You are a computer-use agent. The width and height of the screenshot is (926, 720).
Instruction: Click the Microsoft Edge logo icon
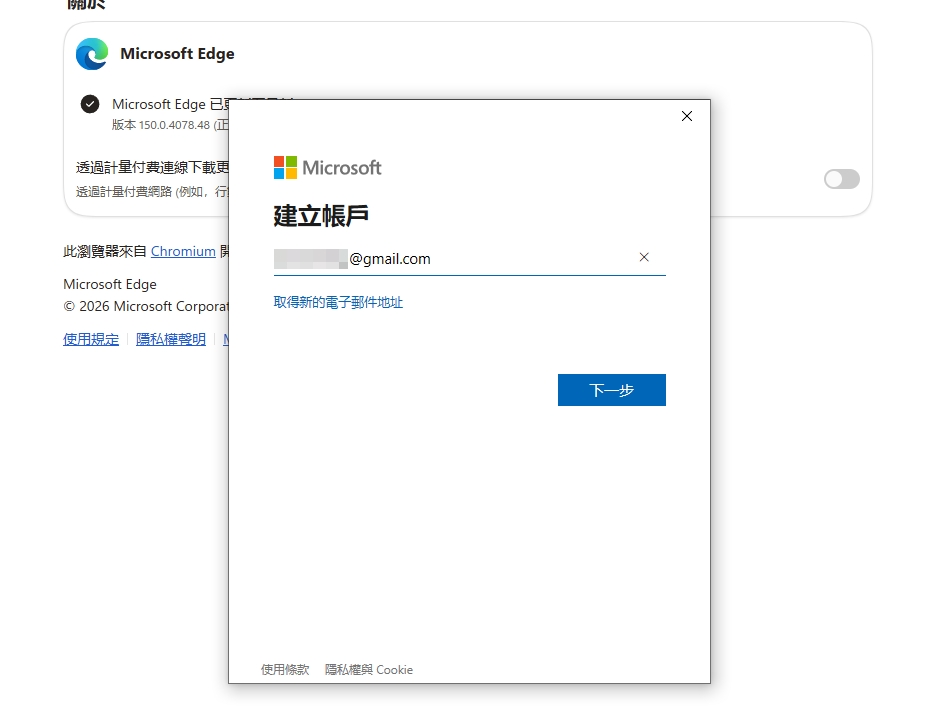click(x=92, y=54)
